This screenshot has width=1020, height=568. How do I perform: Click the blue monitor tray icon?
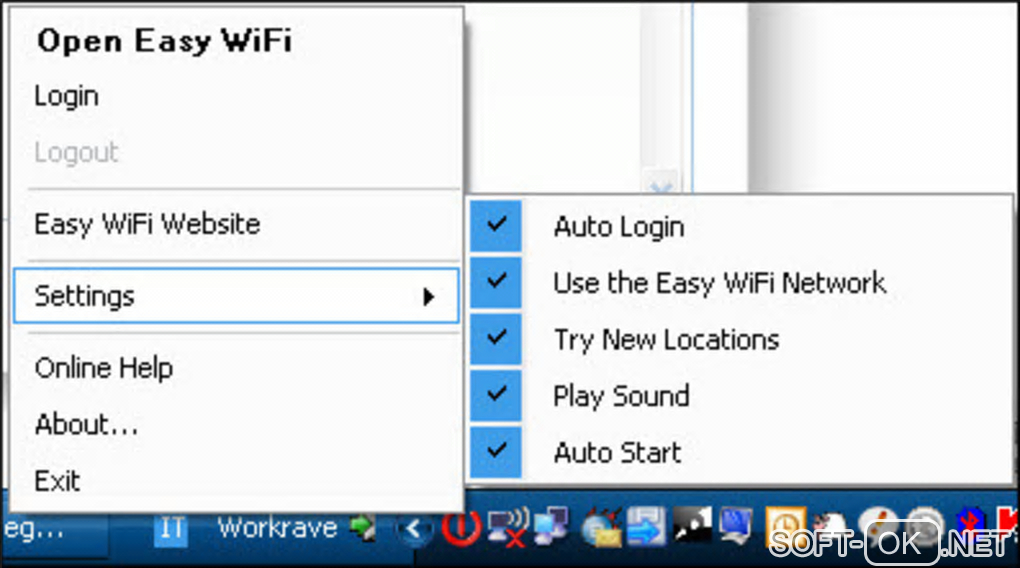pos(737,526)
